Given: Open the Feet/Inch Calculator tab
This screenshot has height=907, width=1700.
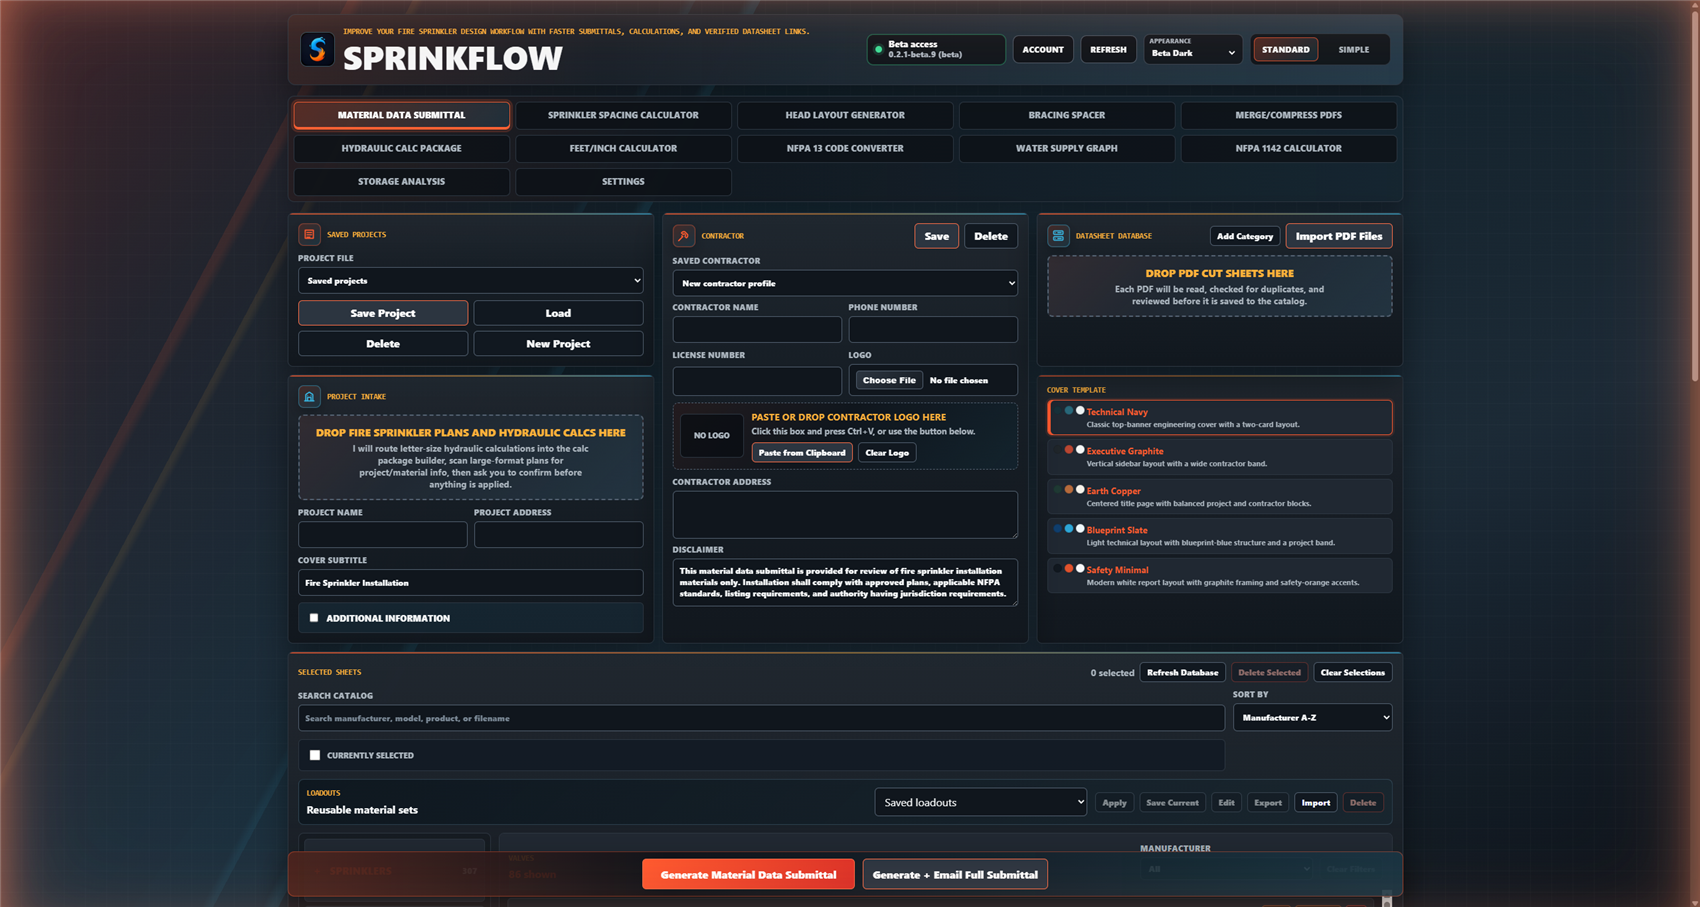Looking at the screenshot, I should (x=623, y=148).
